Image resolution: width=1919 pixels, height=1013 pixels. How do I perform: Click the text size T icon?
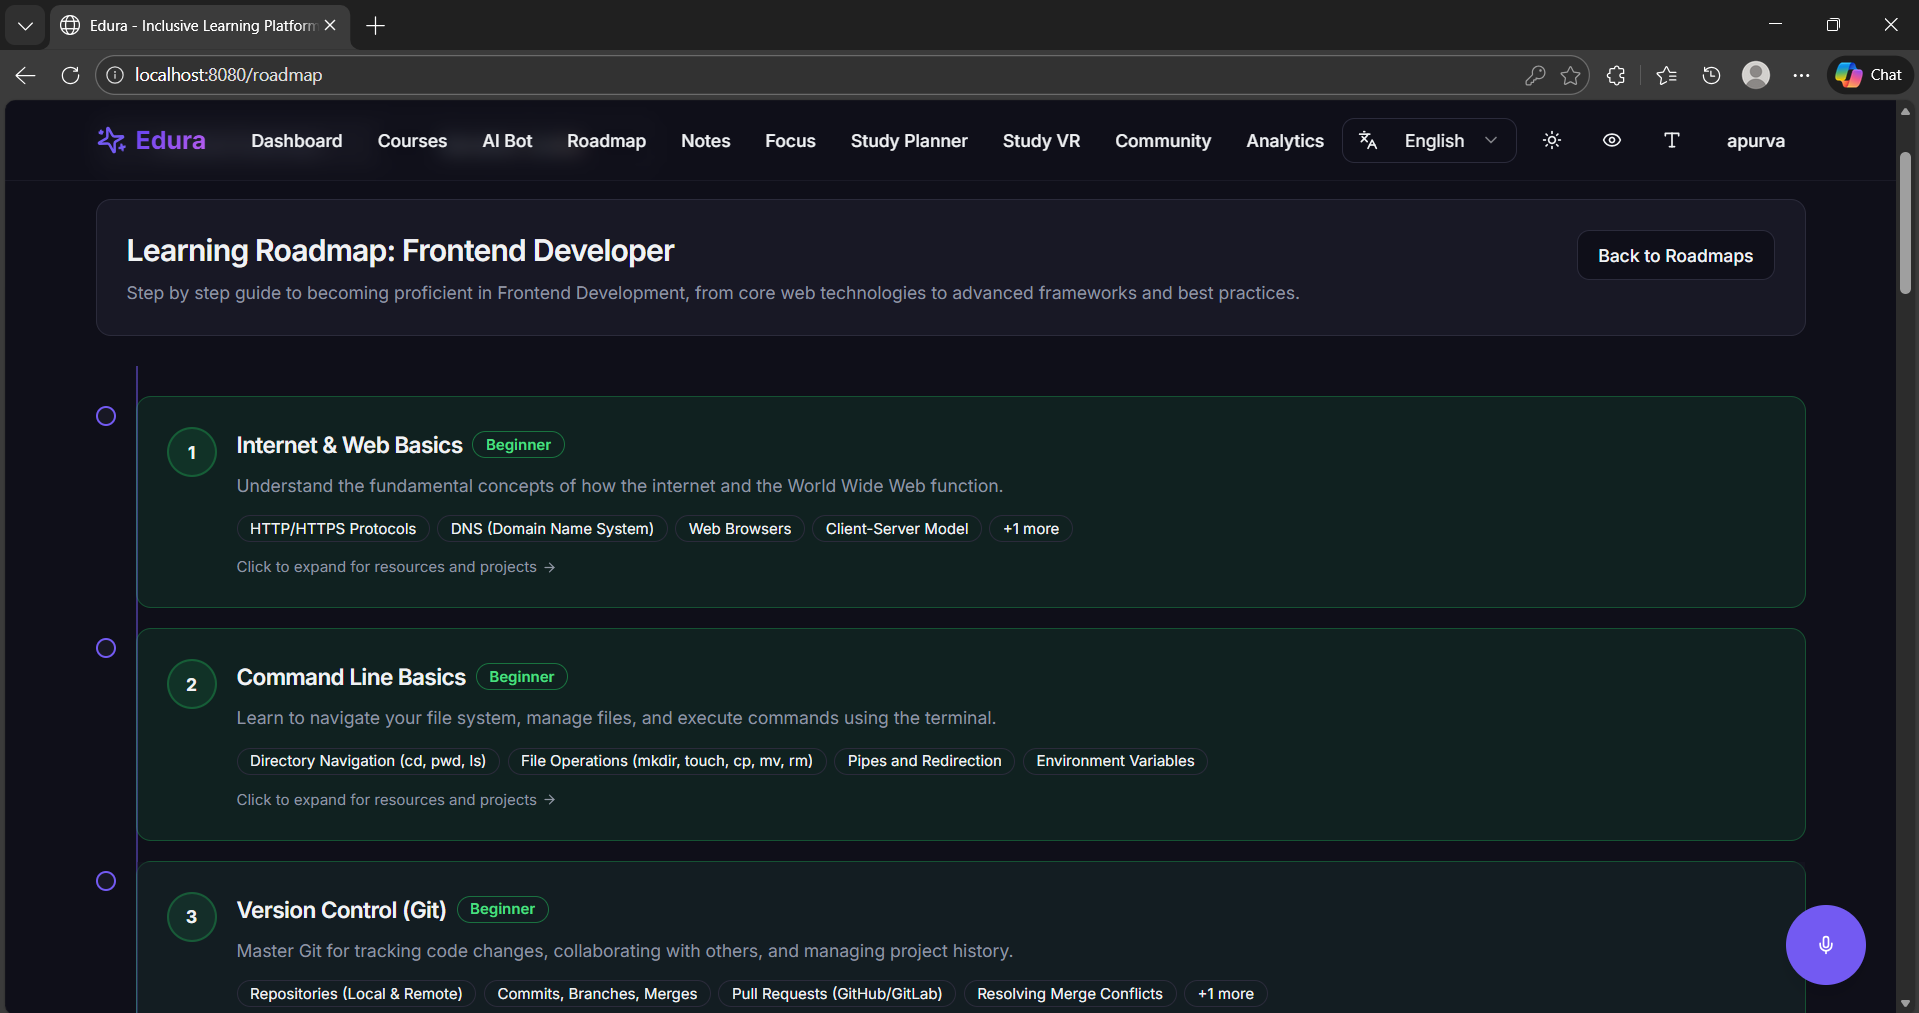[x=1672, y=140]
